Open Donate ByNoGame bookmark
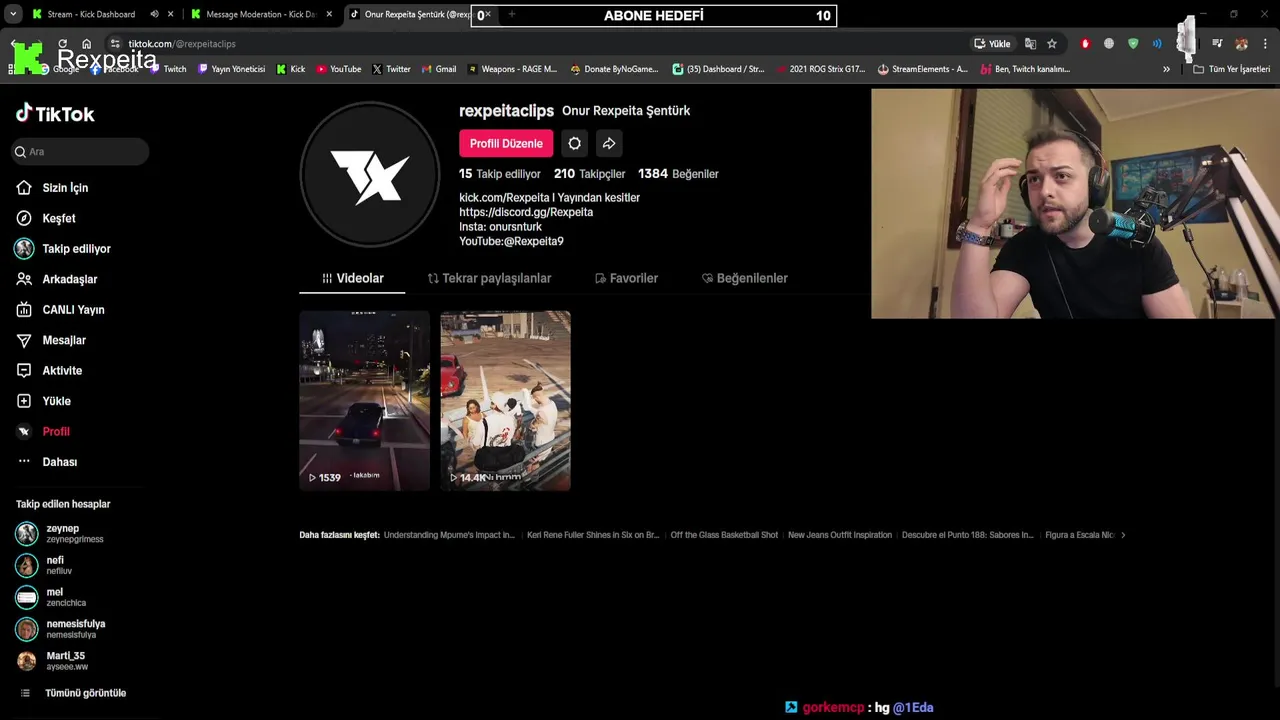Screen dimensions: 1280x720 [614, 69]
